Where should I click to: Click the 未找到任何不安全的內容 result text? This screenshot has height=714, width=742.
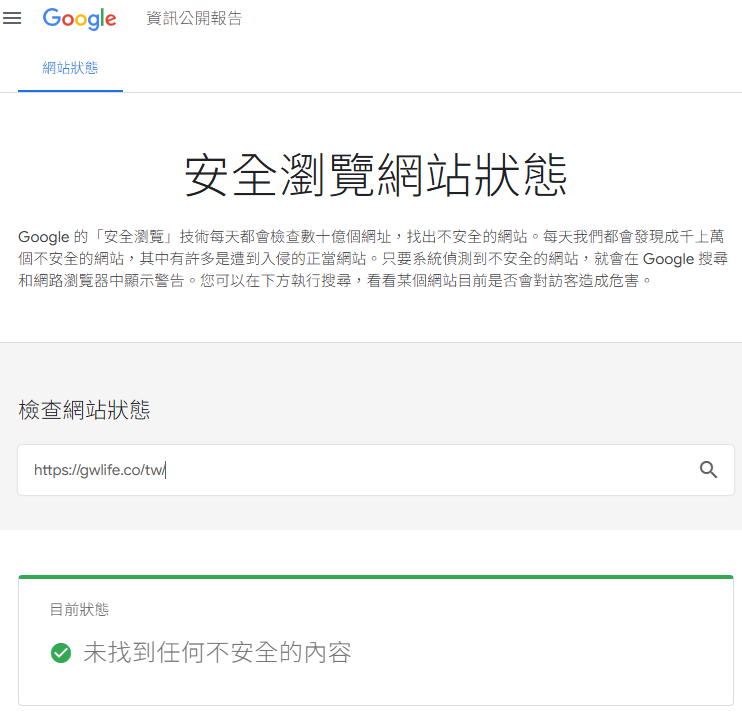[x=217, y=653]
